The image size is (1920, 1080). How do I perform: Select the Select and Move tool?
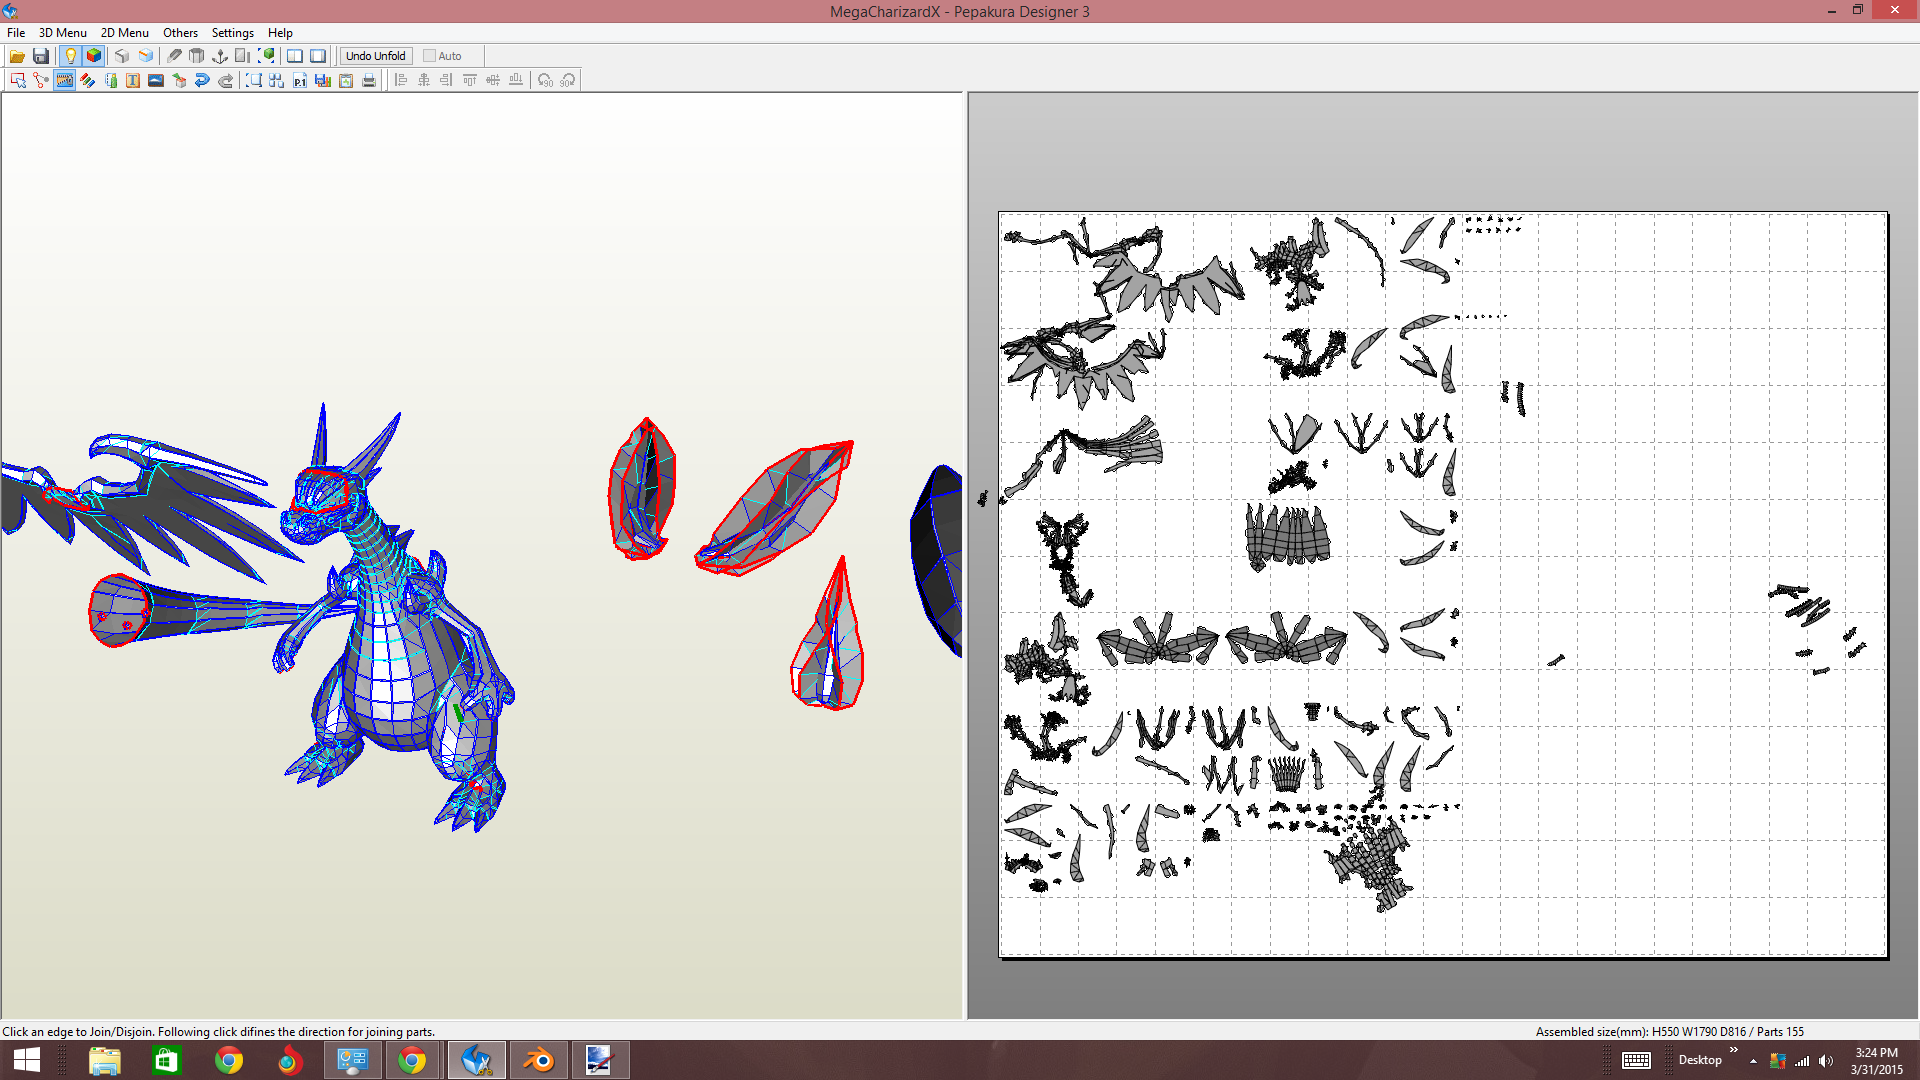click(18, 80)
